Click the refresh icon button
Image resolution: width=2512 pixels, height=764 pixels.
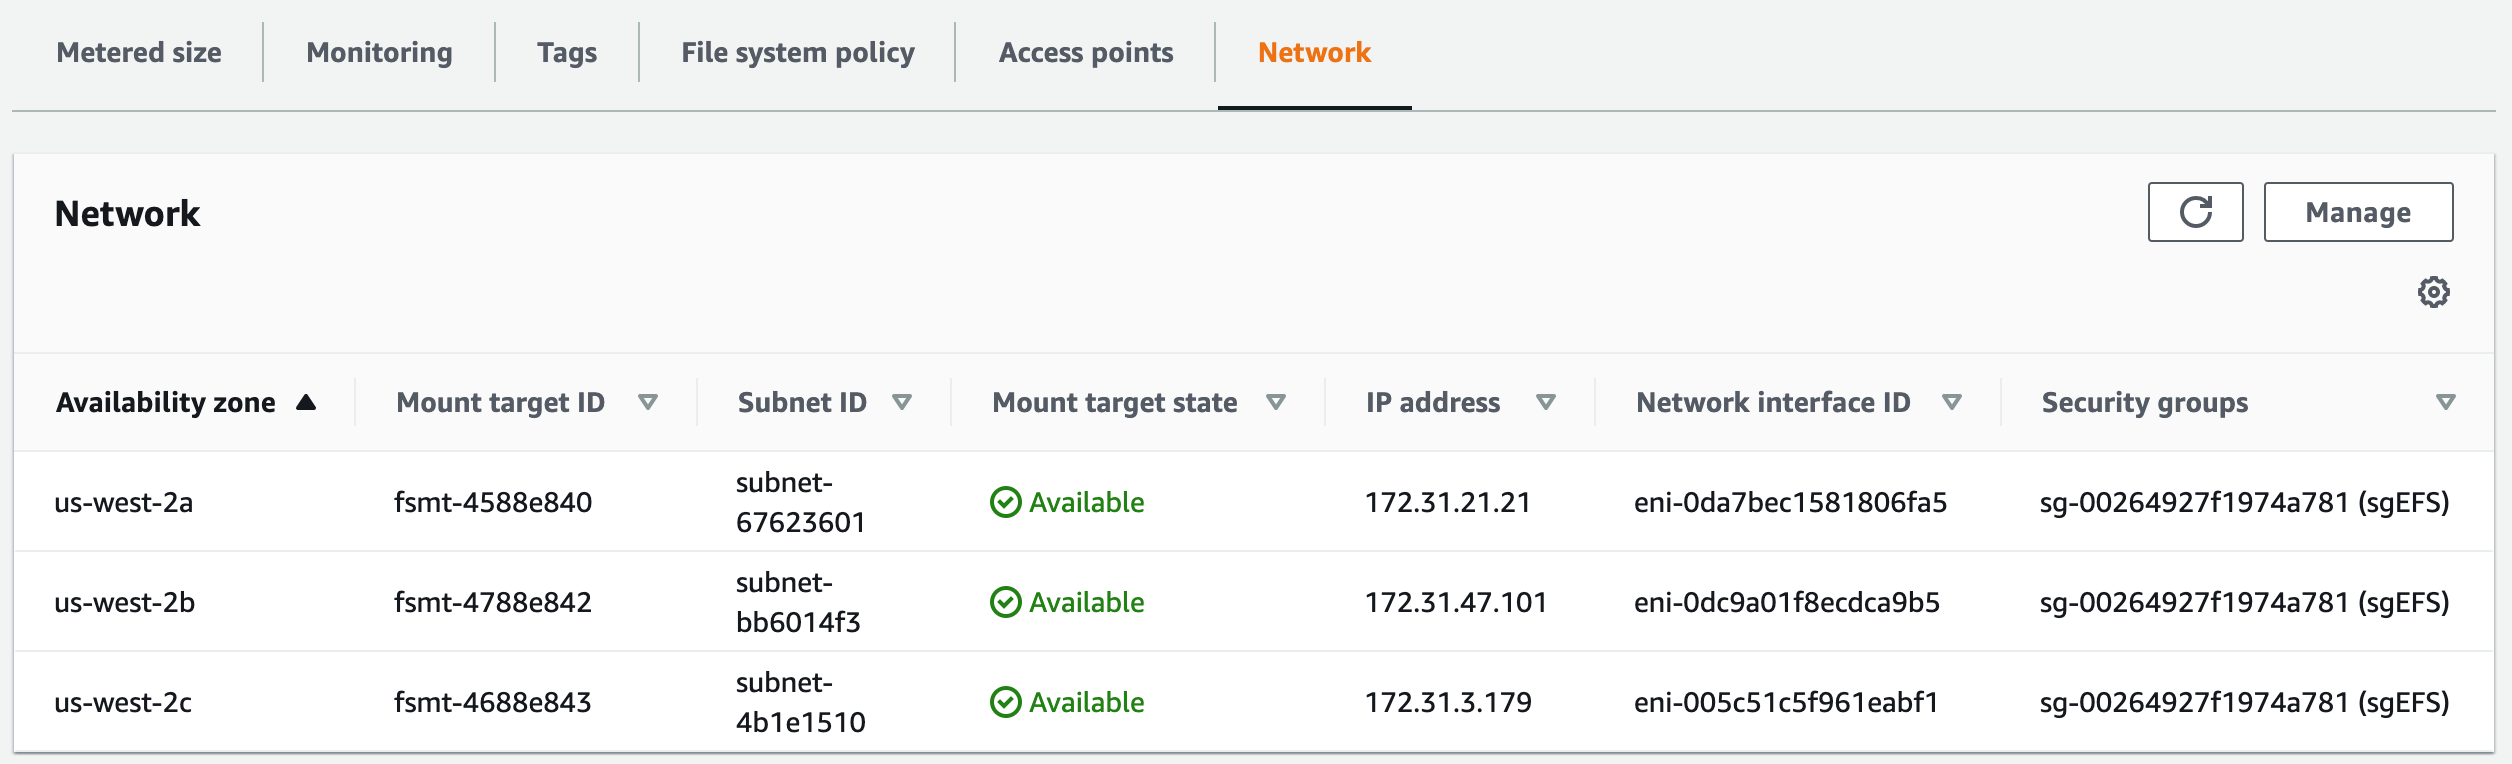2195,212
